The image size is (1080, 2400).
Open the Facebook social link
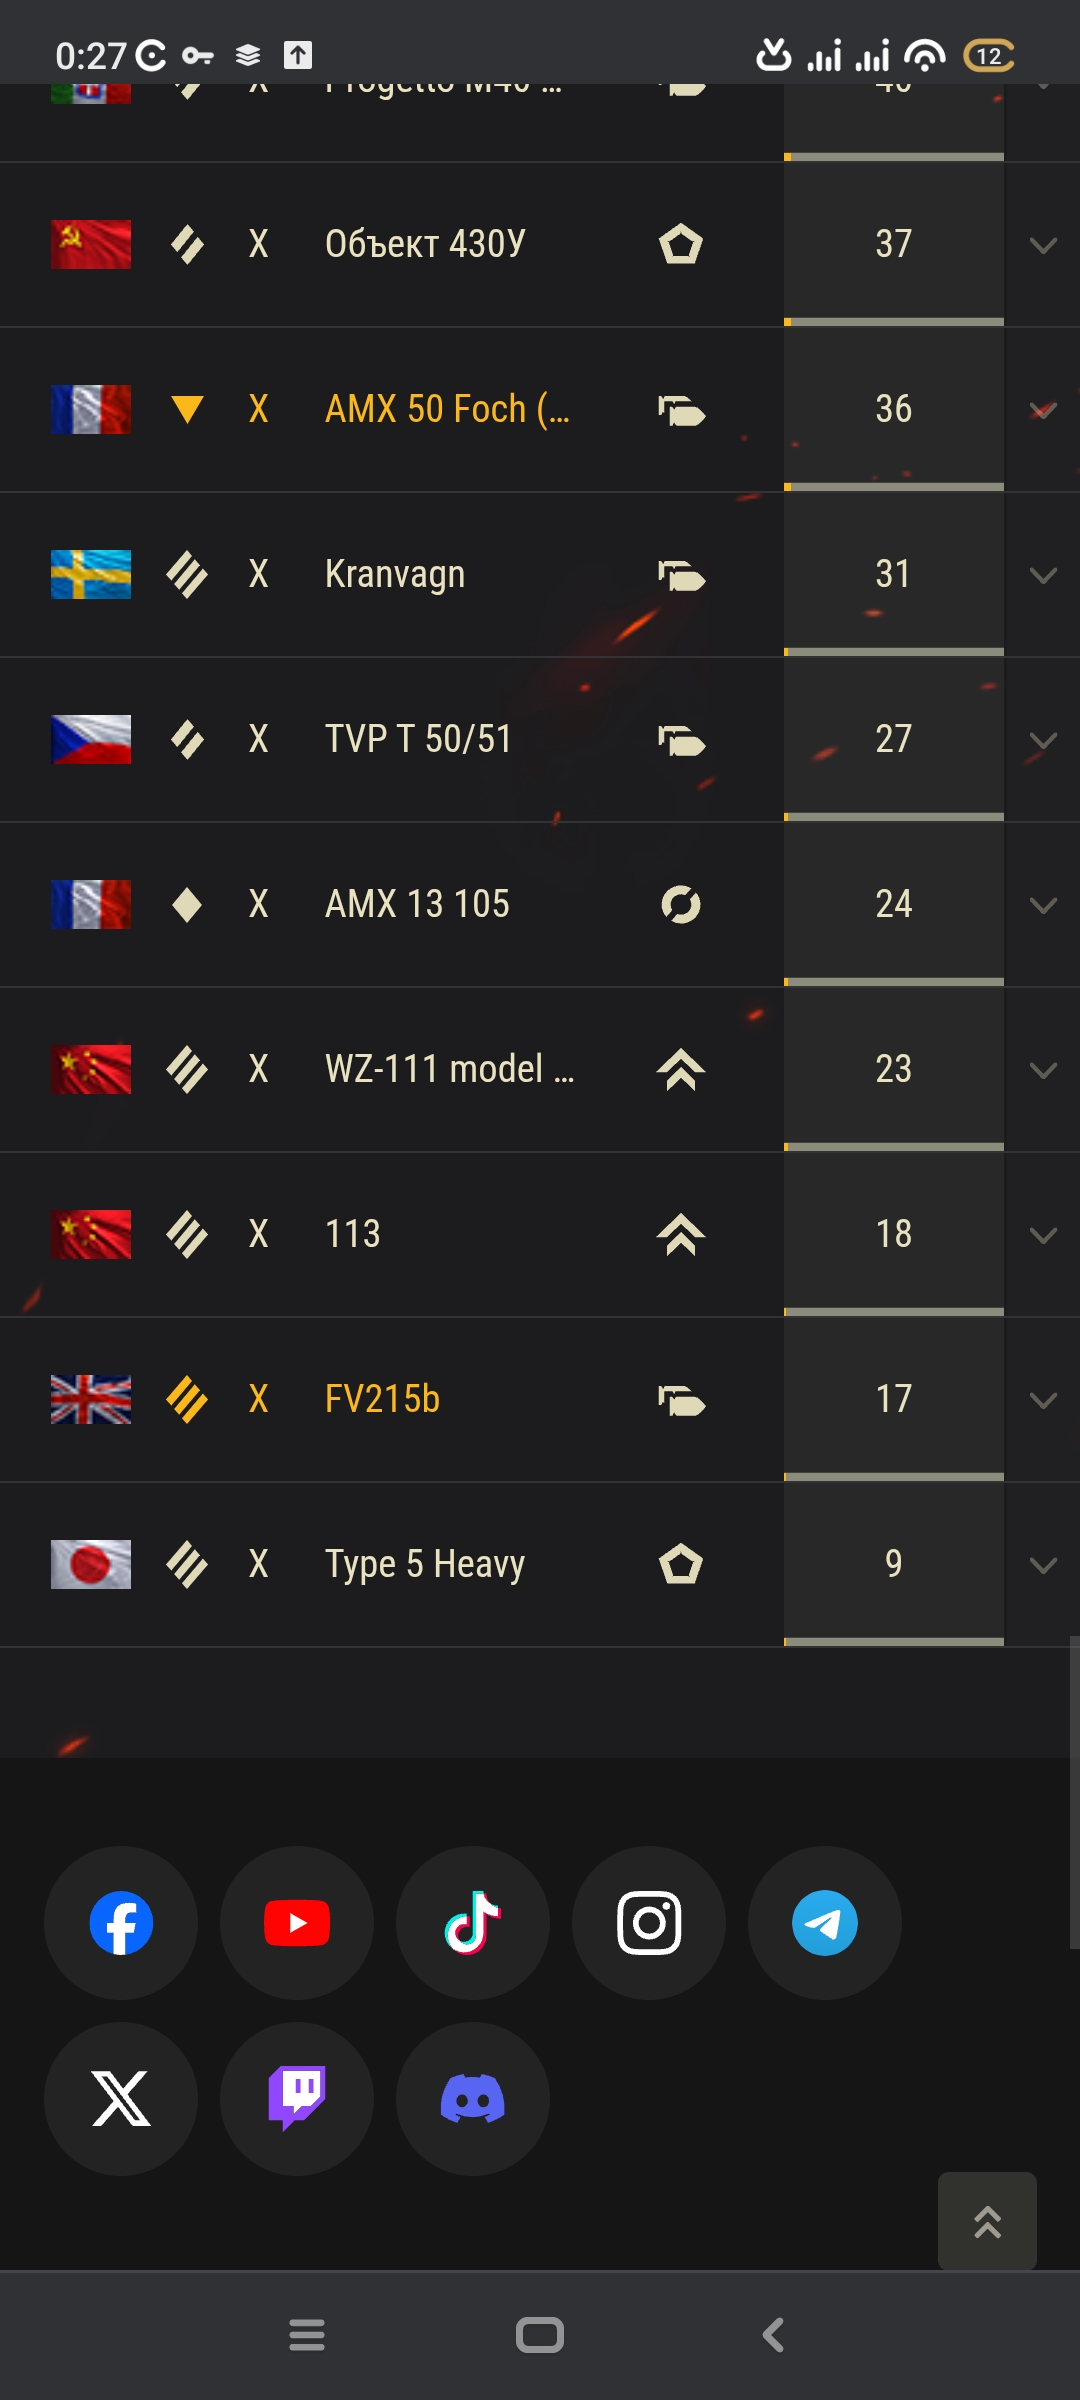point(121,1922)
